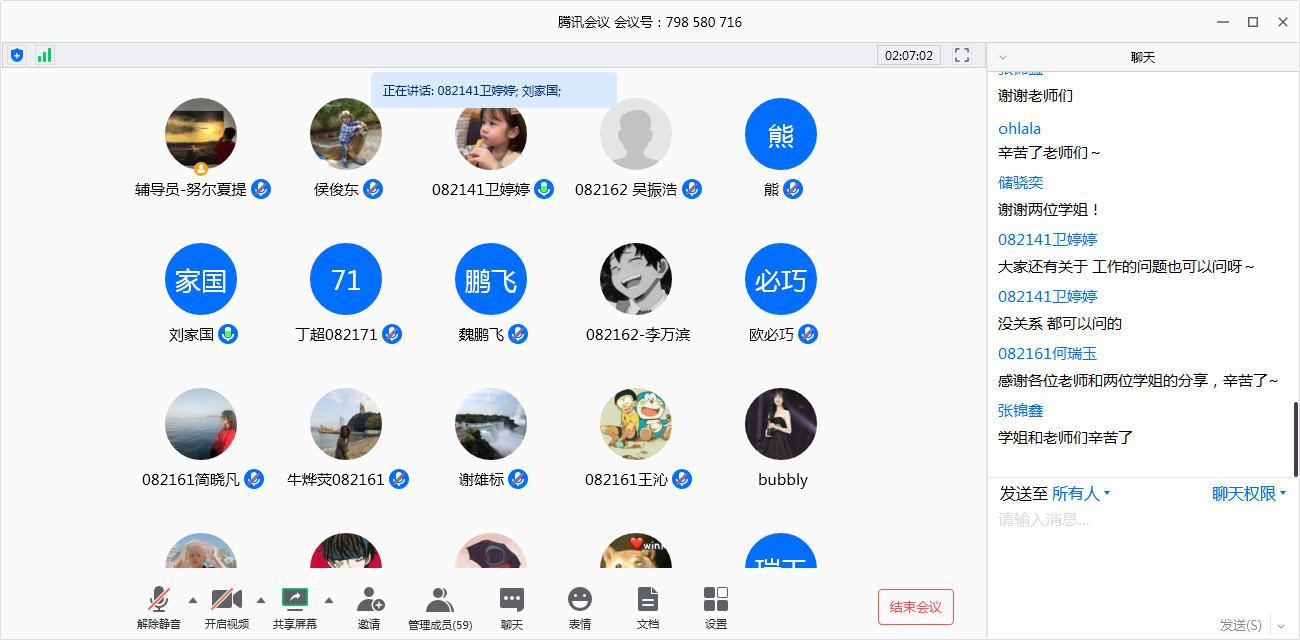Open the chat permissions dropdown

[1248, 494]
